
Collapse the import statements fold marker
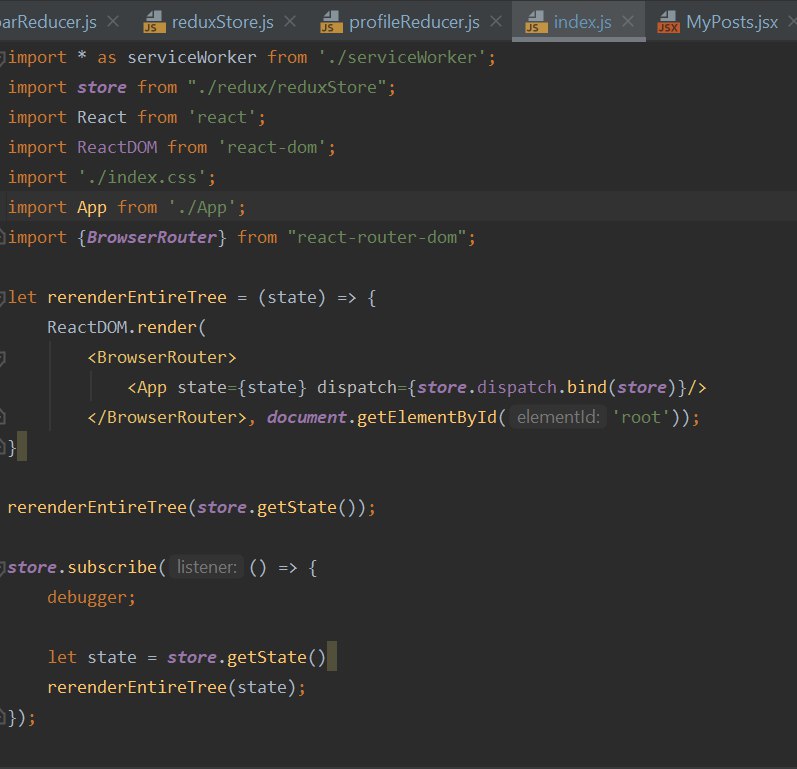[x=3, y=57]
